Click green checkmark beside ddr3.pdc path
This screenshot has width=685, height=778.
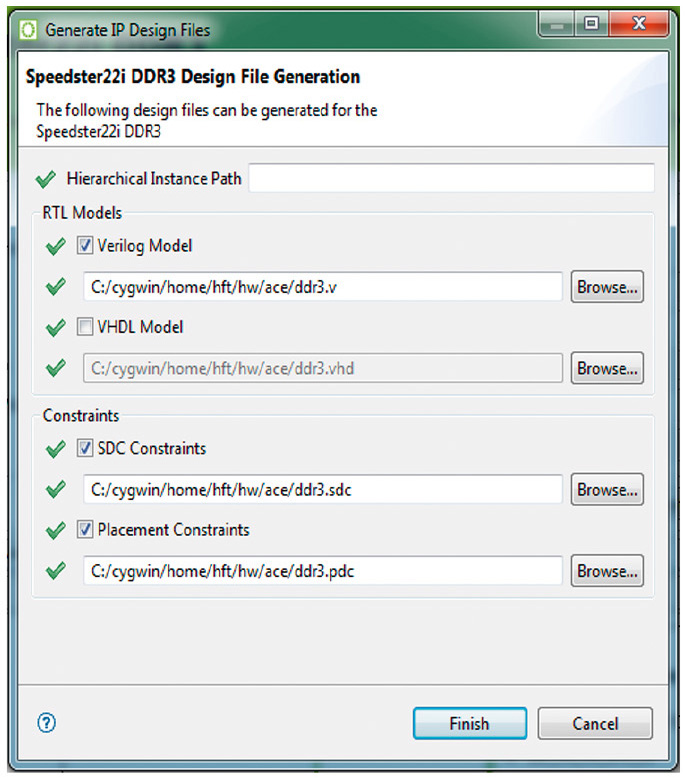(56, 571)
